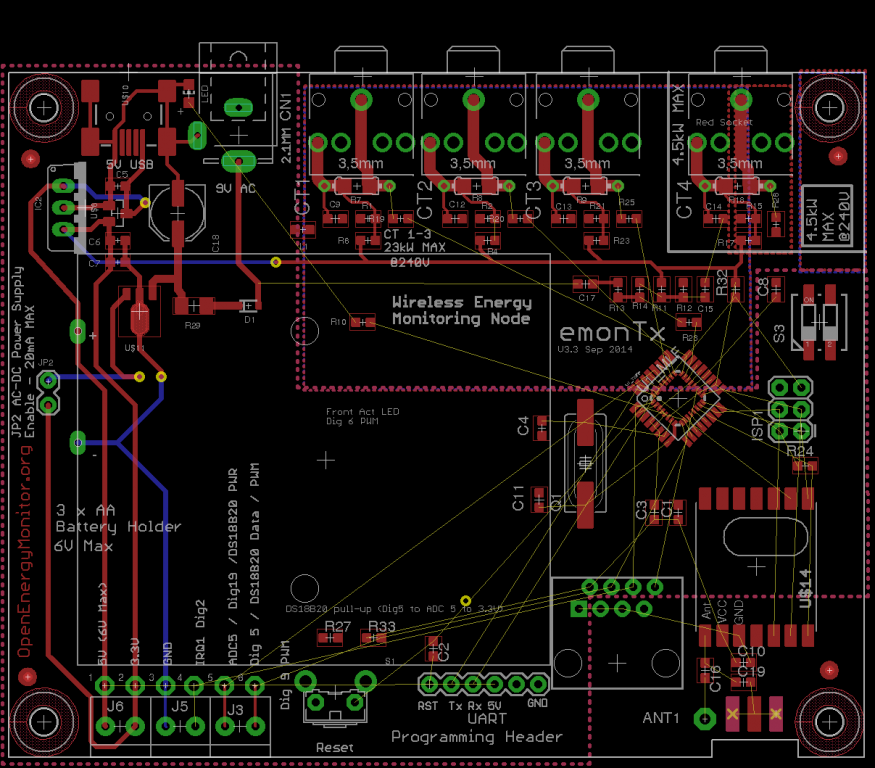This screenshot has width=875, height=768.
Task: Select the crystal oscillator between C4 and C11
Action: [585, 463]
